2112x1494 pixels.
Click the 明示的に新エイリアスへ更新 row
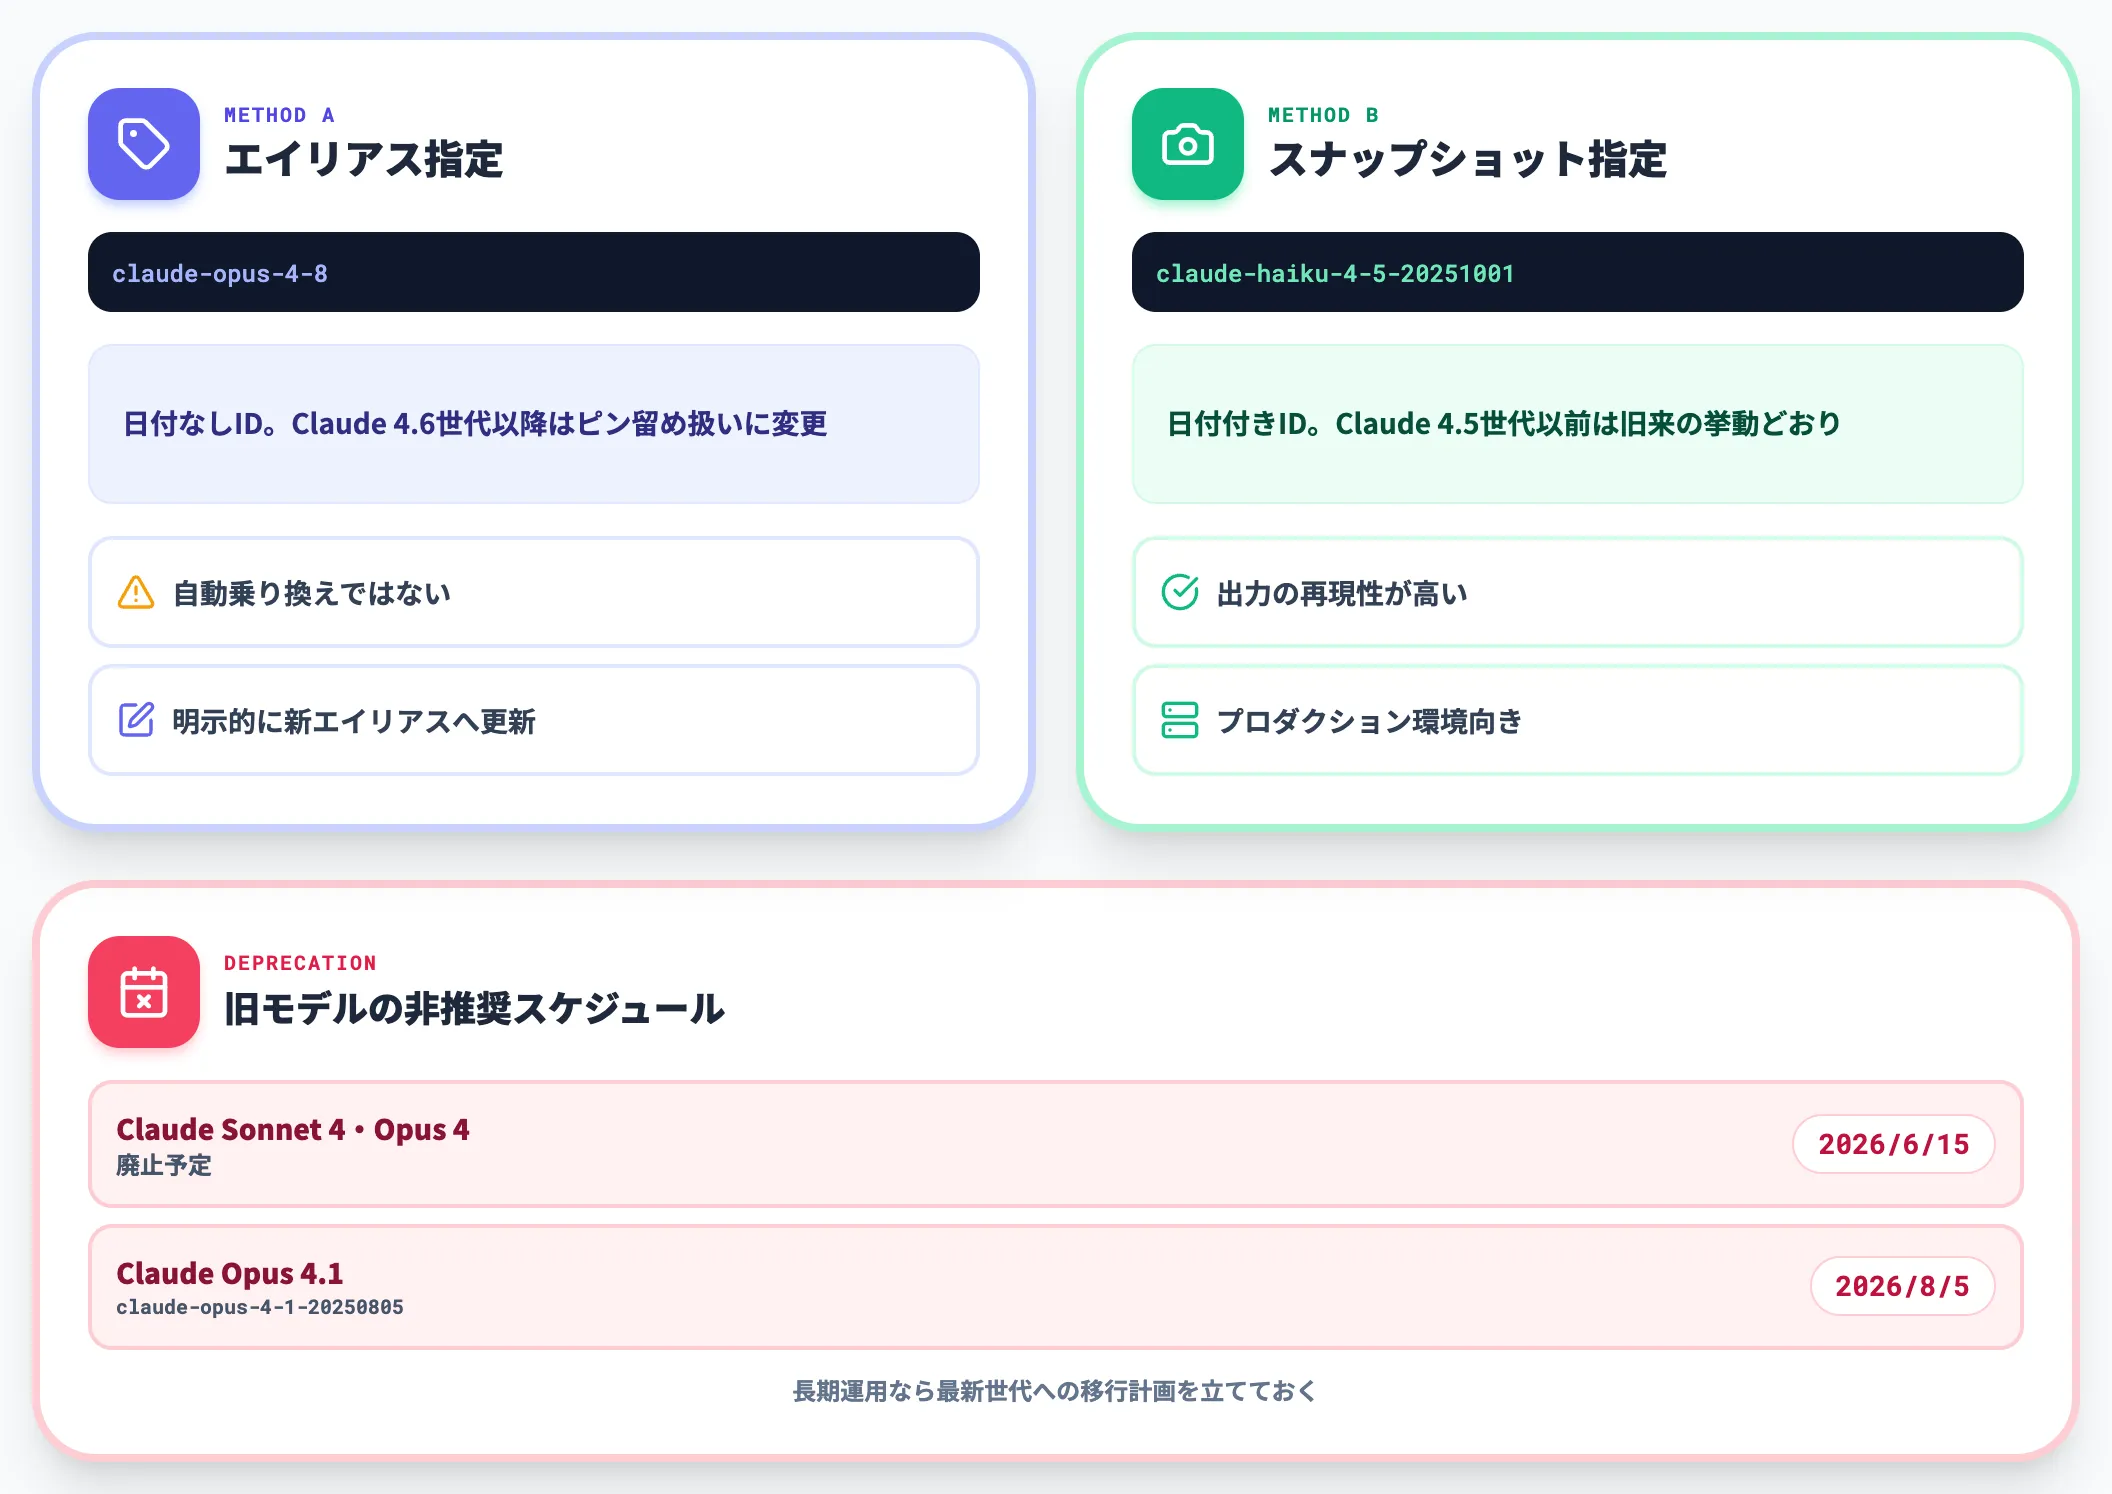[x=534, y=720]
